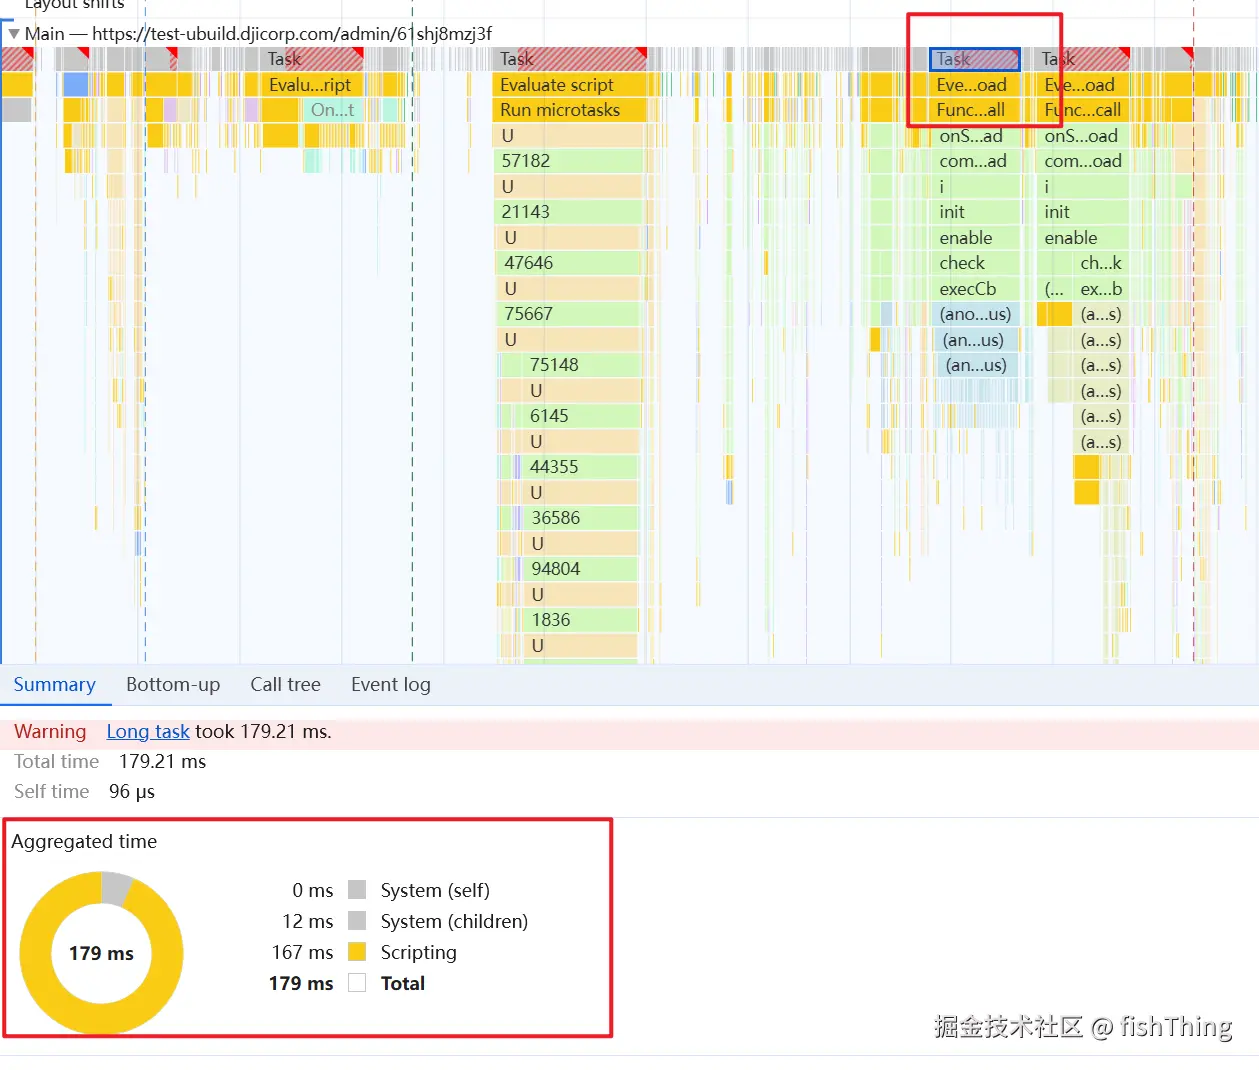Select the 'ex...b' flame entry
The width and height of the screenshot is (1259, 1070).
[x=1101, y=289]
